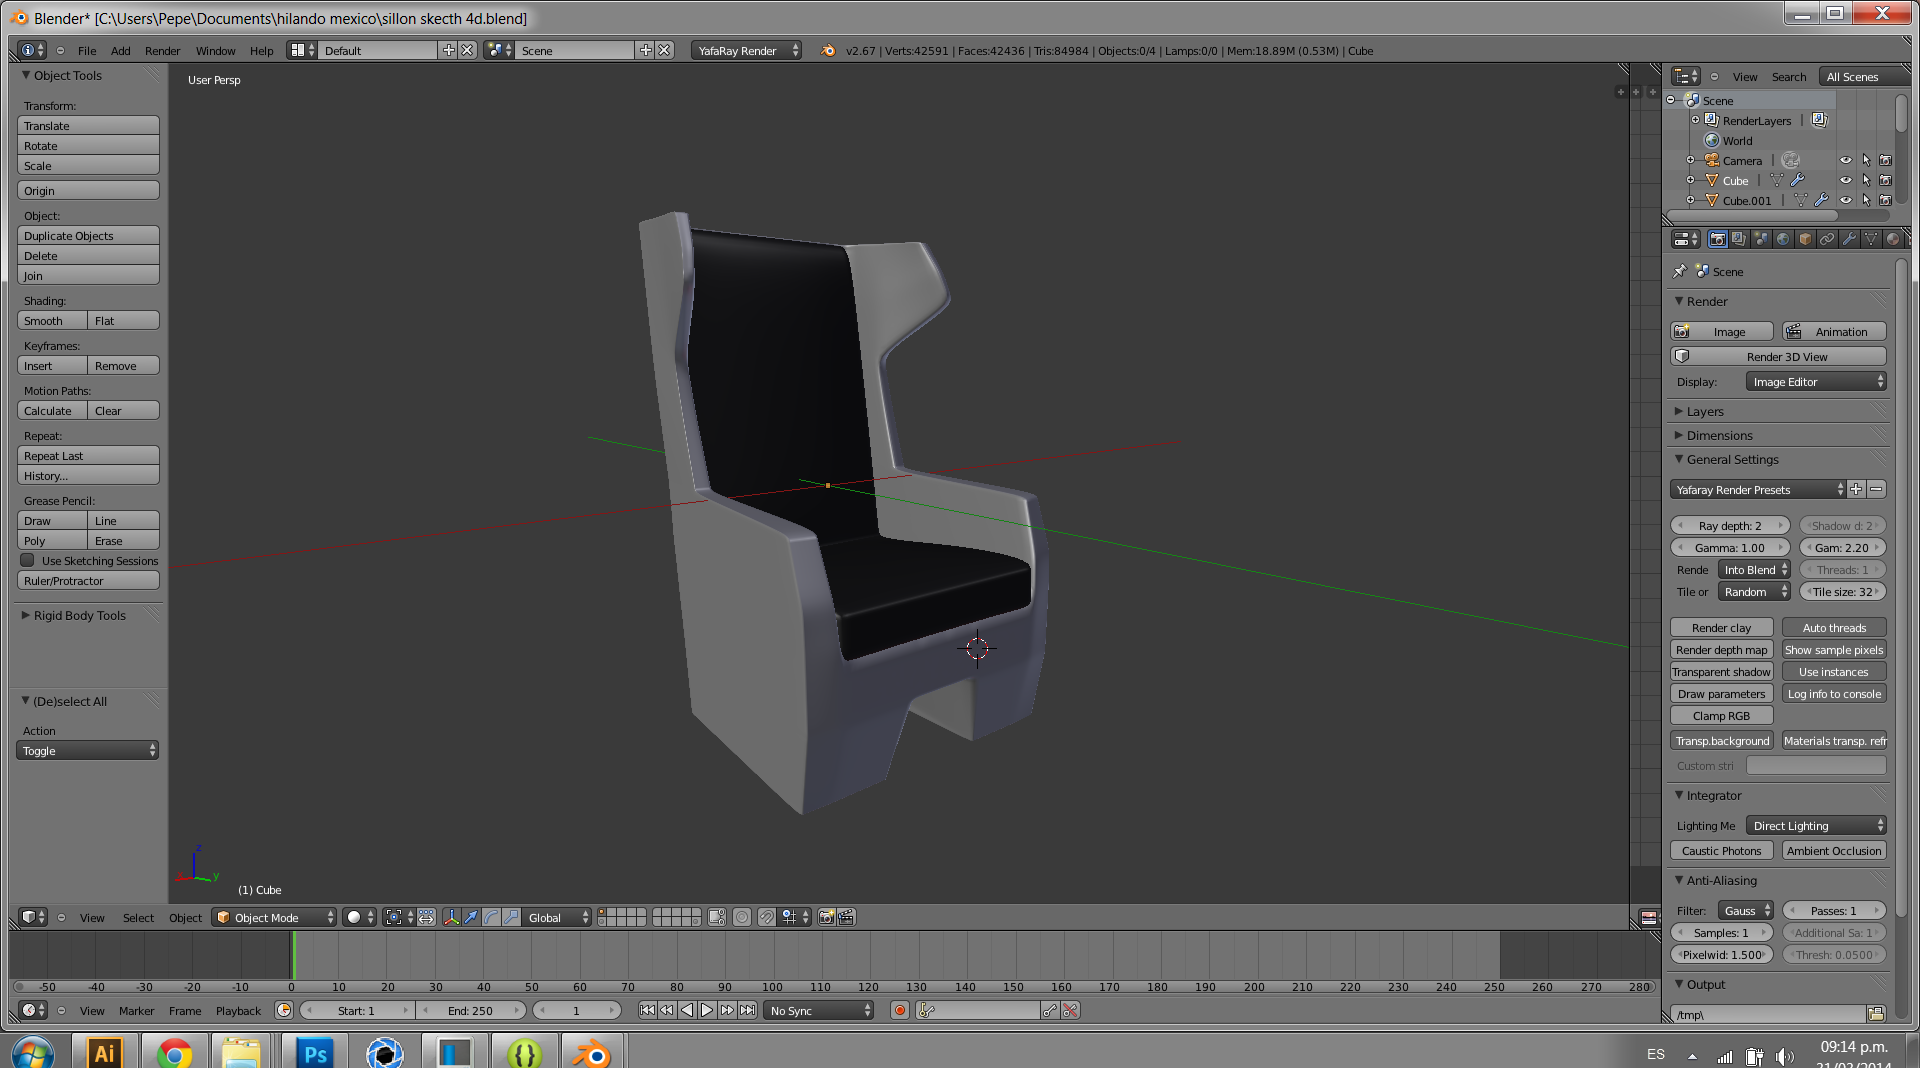Open the Display Image Editor dropdown
1920x1068 pixels.
click(1816, 382)
